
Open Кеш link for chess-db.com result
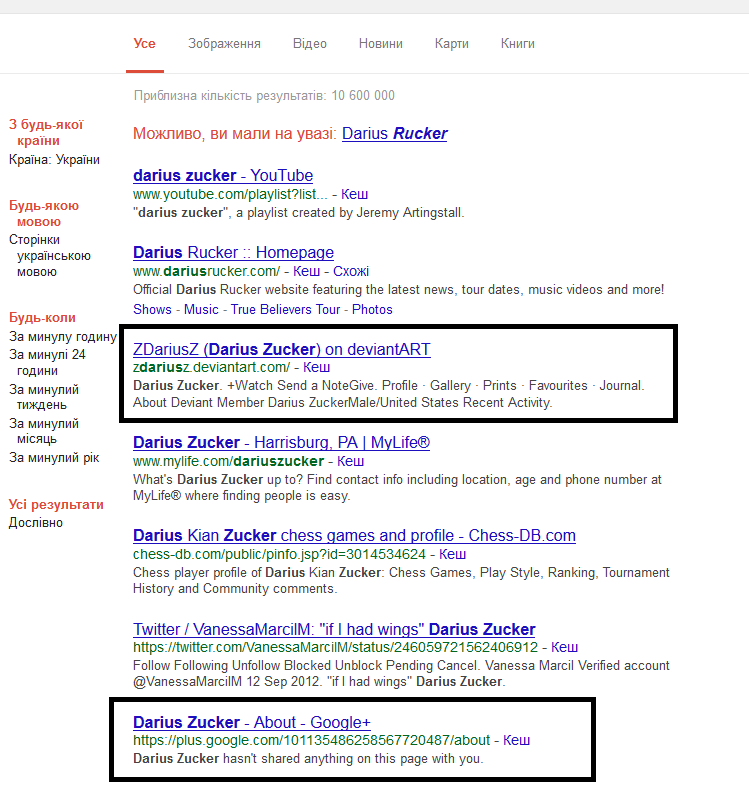(452, 554)
